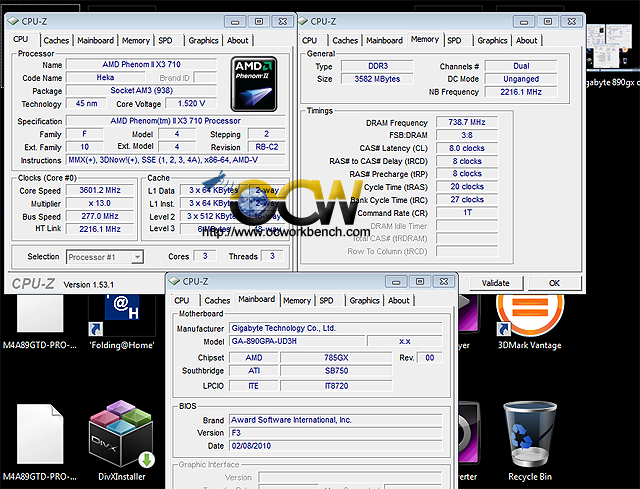Click the Manufacturer Gigabyte Technology field
This screenshot has width=640, height=489.
coord(336,328)
